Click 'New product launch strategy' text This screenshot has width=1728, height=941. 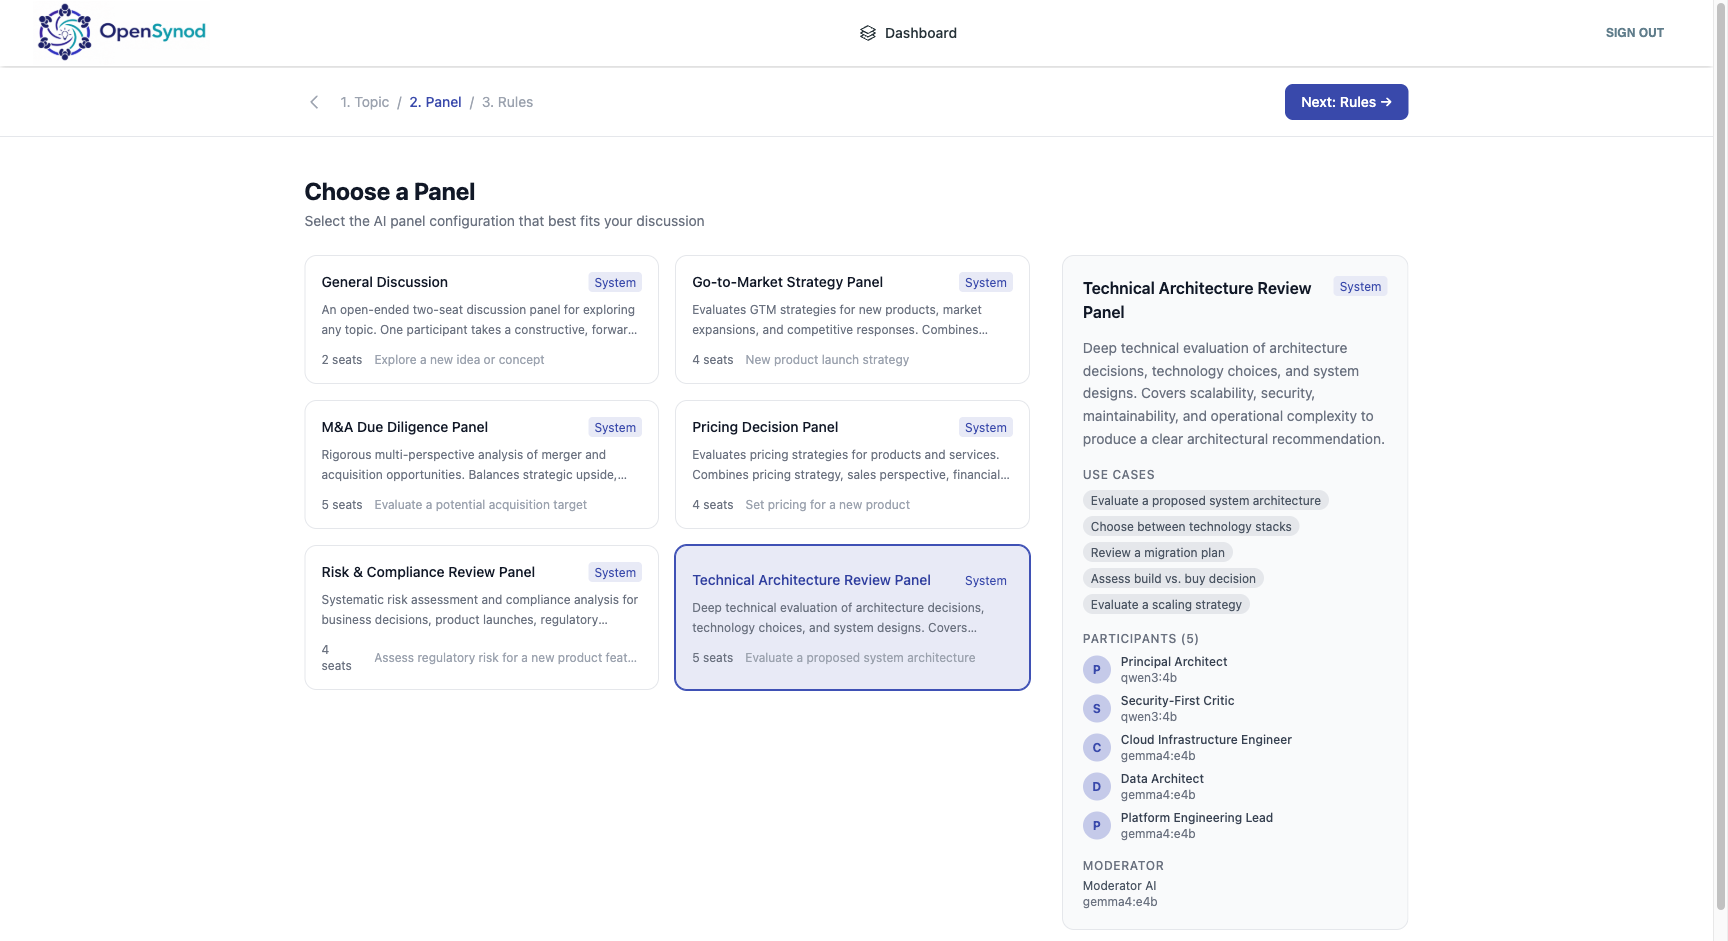[x=827, y=360]
